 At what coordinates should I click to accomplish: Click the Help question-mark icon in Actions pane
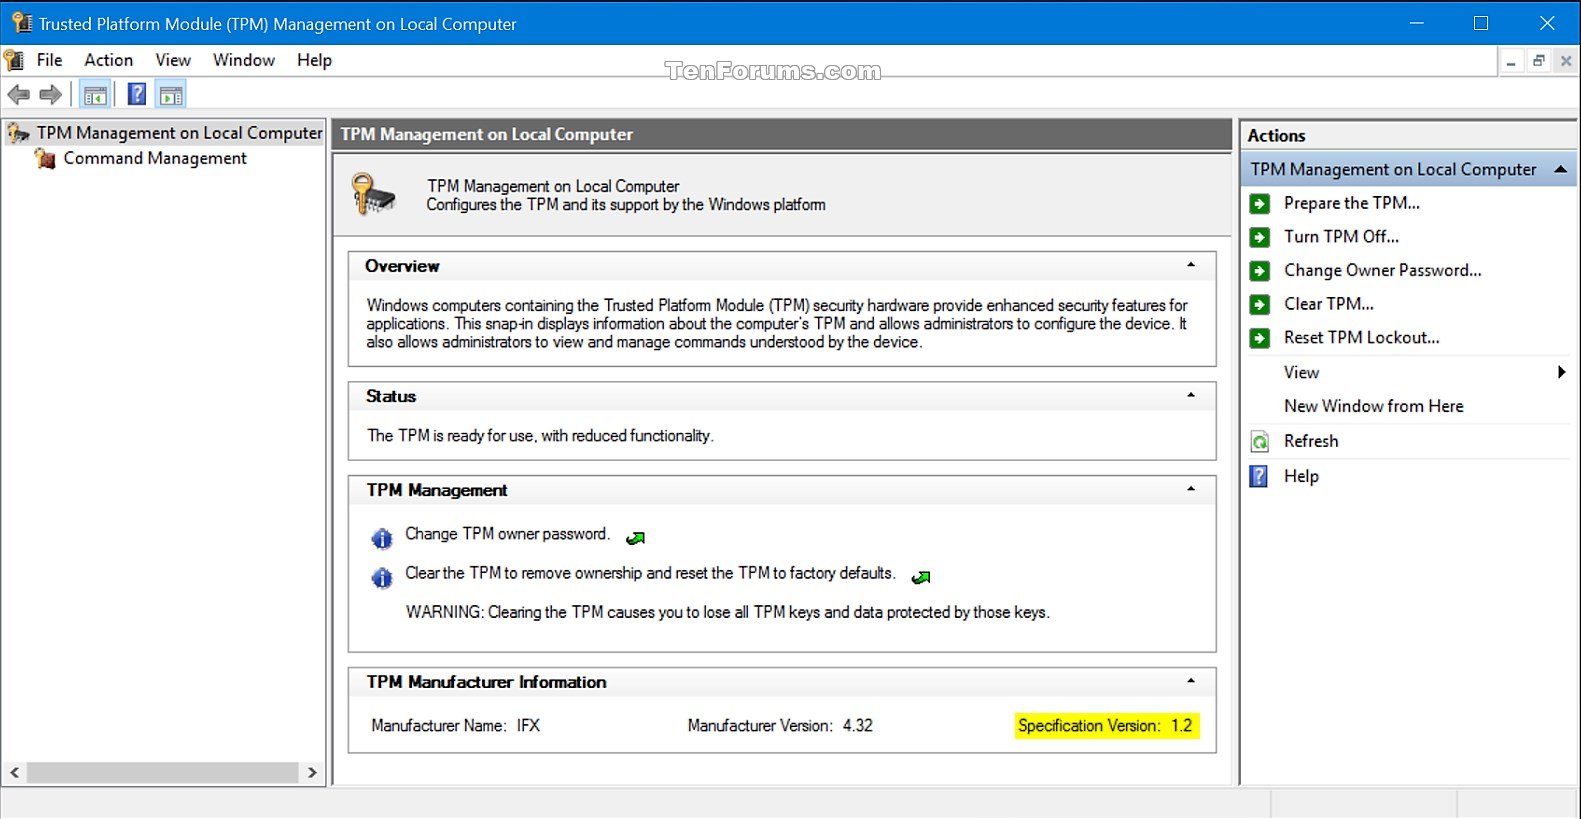(x=1260, y=476)
